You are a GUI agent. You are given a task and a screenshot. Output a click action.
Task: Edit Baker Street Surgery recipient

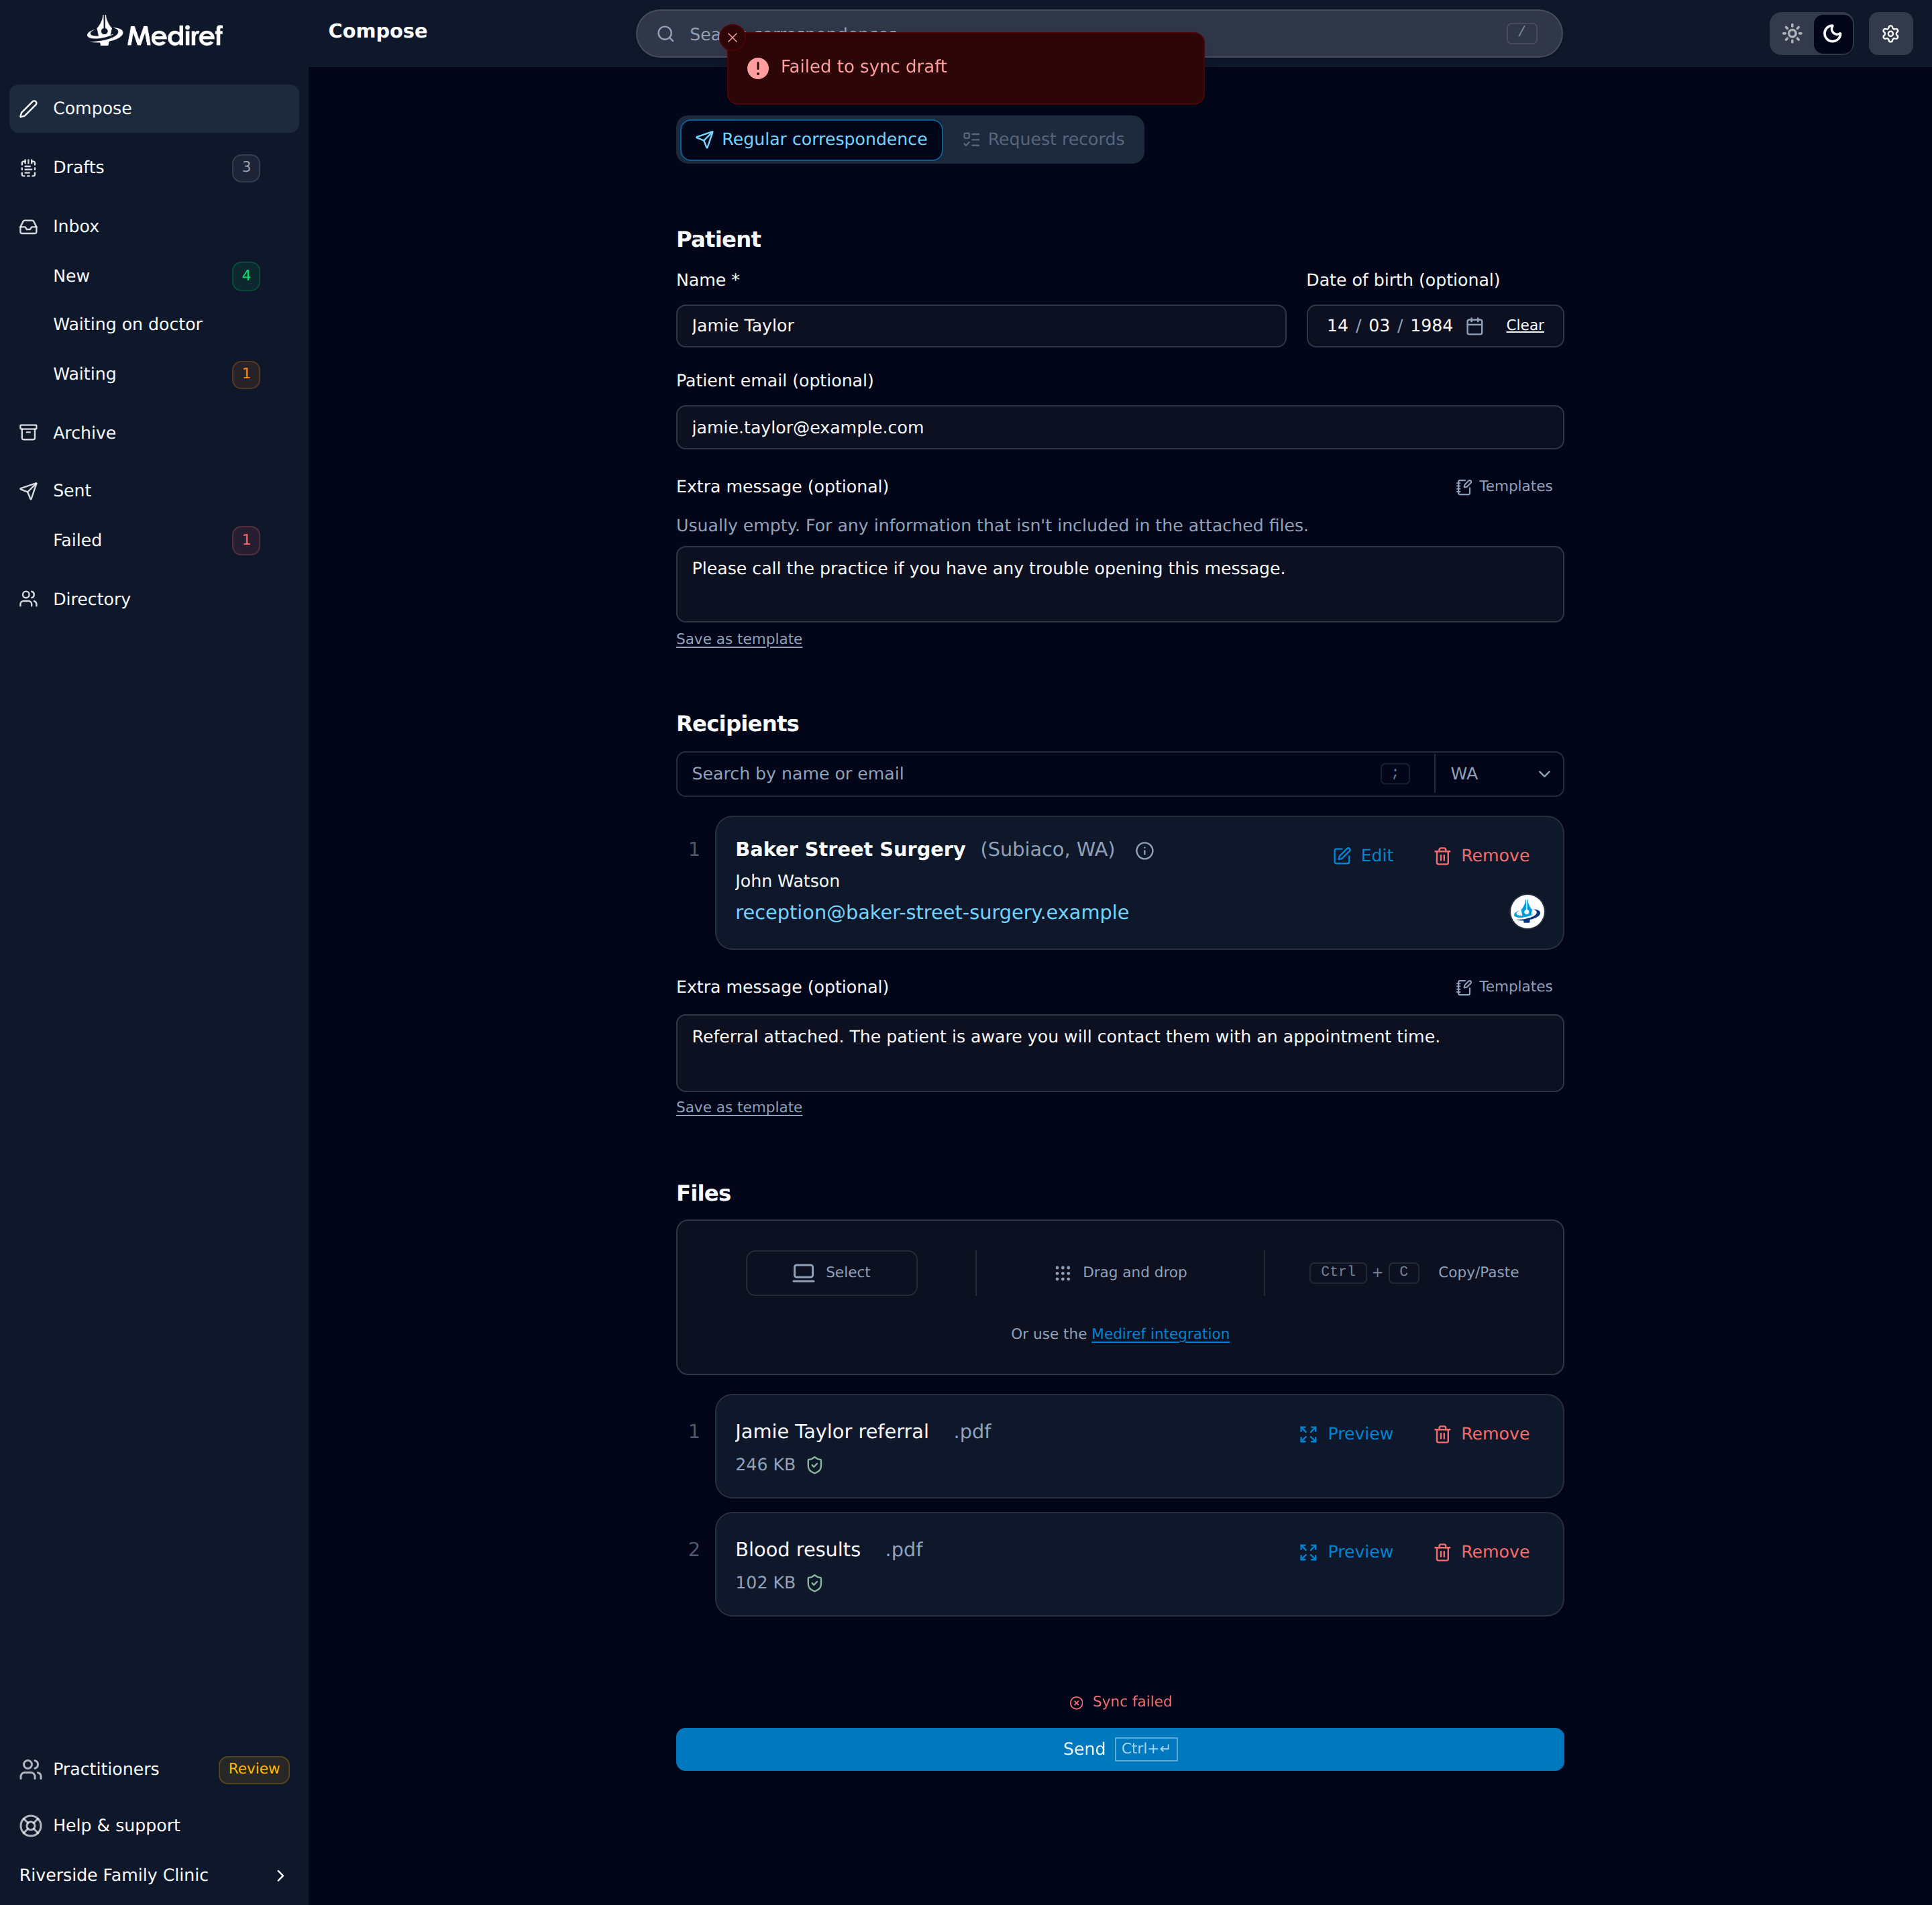pos(1362,856)
